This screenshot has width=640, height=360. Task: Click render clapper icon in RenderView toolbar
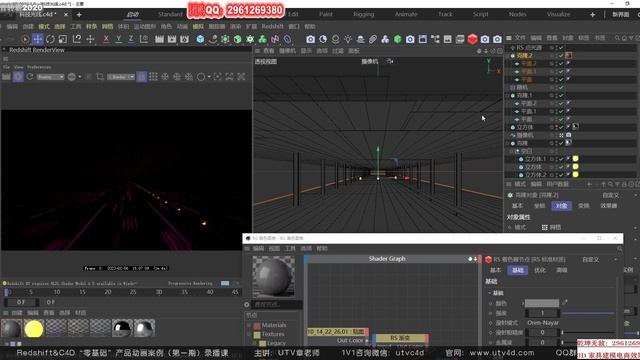click(6, 77)
